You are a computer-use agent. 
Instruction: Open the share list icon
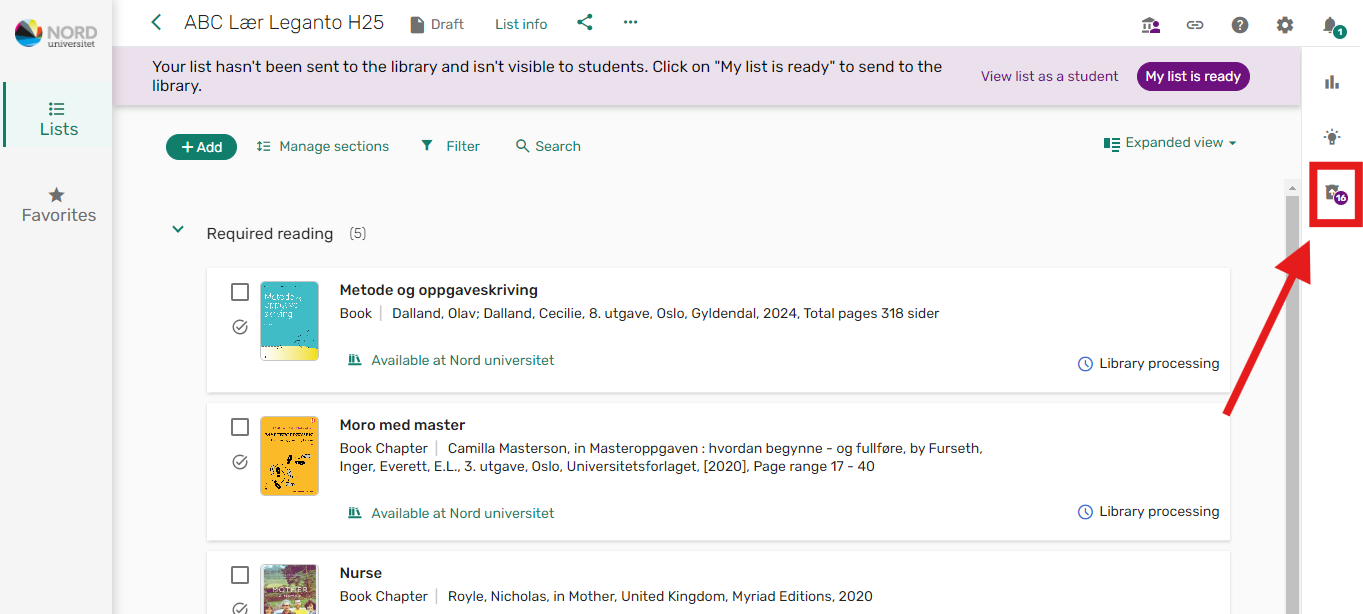[585, 22]
